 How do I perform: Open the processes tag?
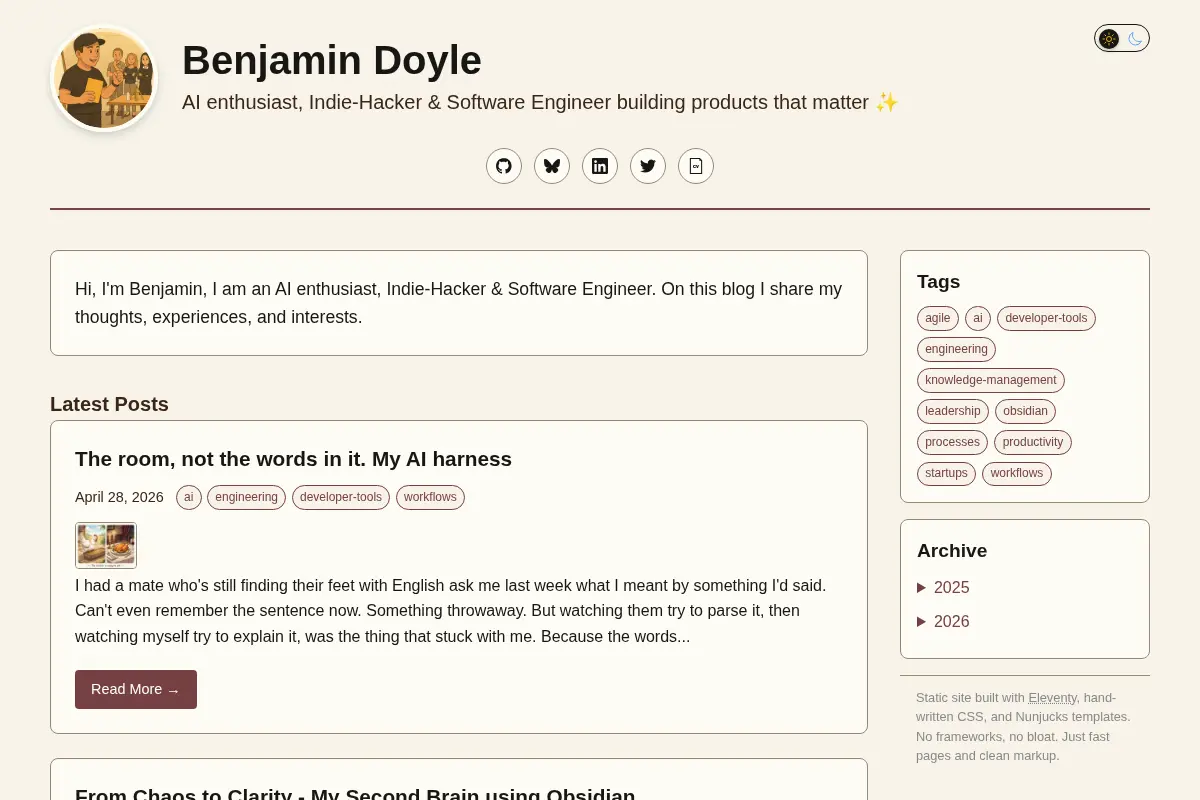tap(952, 442)
